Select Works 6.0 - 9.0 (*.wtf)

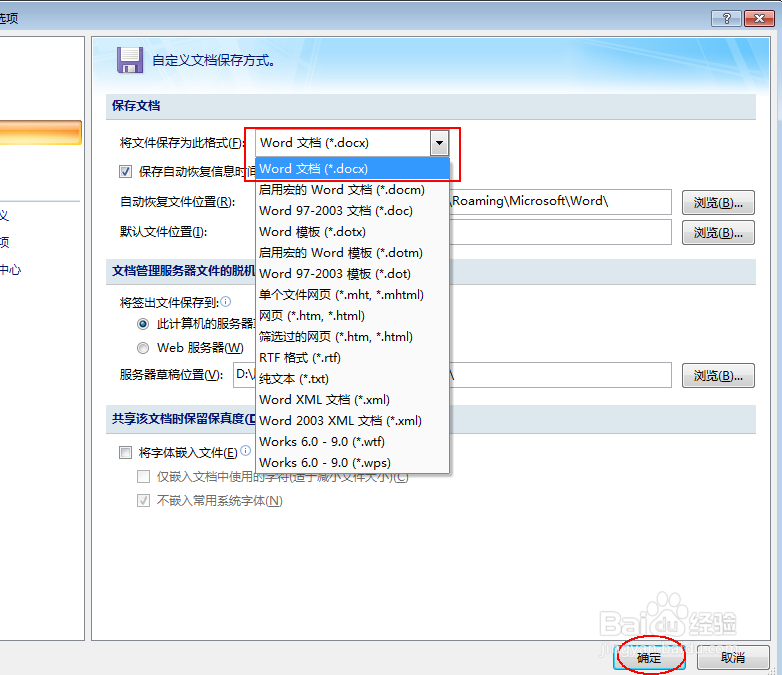coord(352,441)
